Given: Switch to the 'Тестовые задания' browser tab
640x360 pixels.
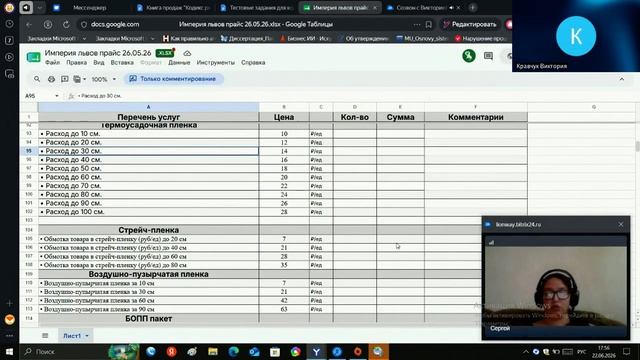Looking at the screenshot, I should [257, 8].
